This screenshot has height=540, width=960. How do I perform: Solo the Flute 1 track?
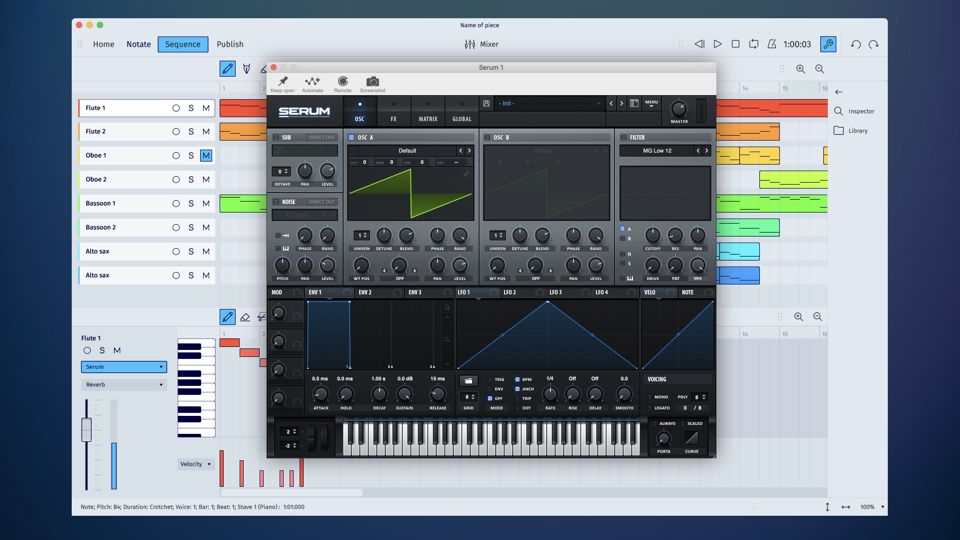pyautogui.click(x=191, y=108)
